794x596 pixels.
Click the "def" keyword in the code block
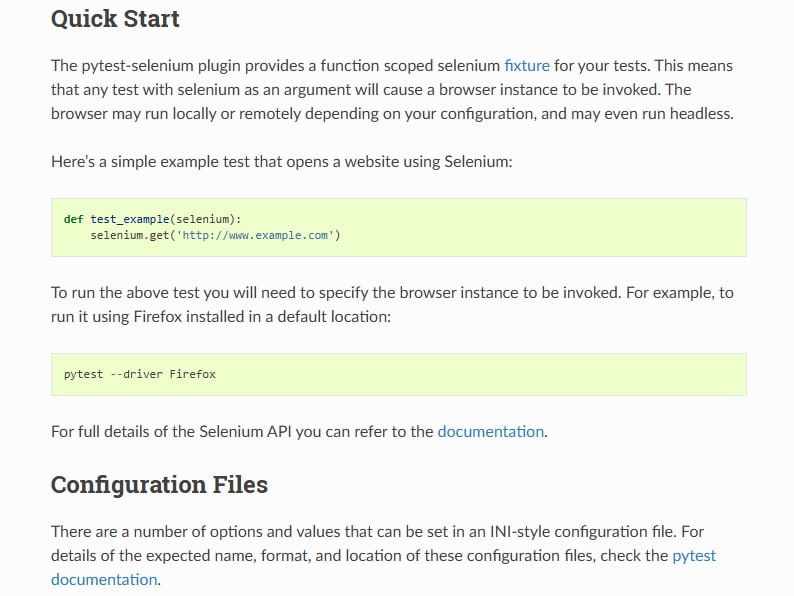coord(73,219)
